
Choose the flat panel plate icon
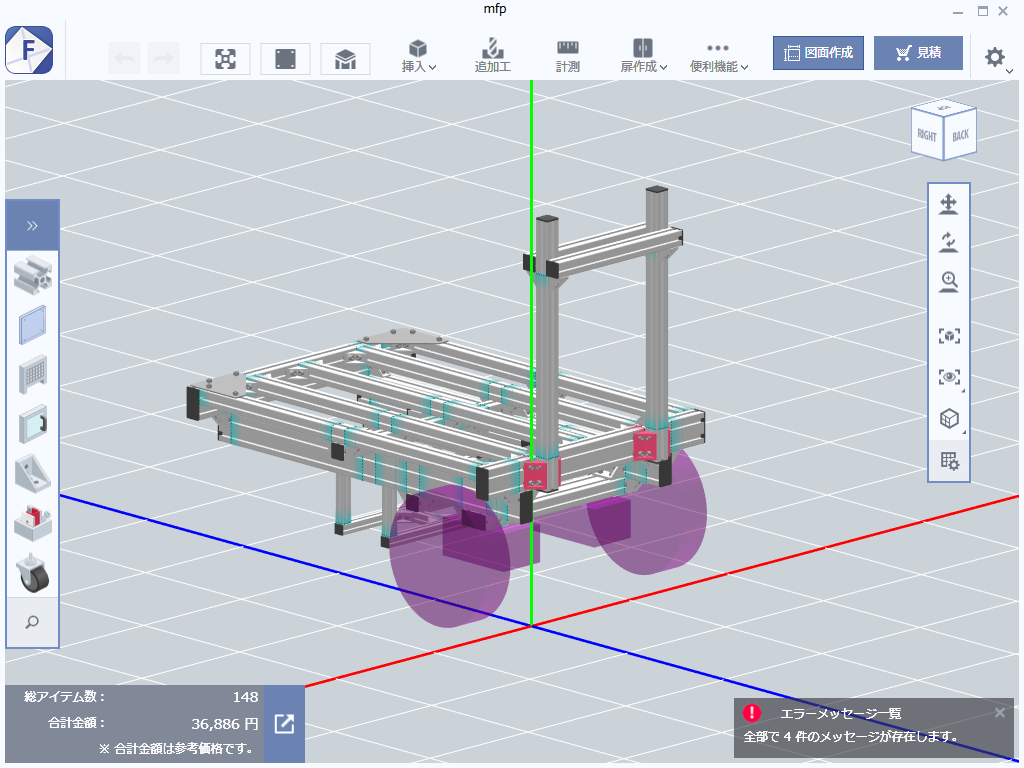32,325
